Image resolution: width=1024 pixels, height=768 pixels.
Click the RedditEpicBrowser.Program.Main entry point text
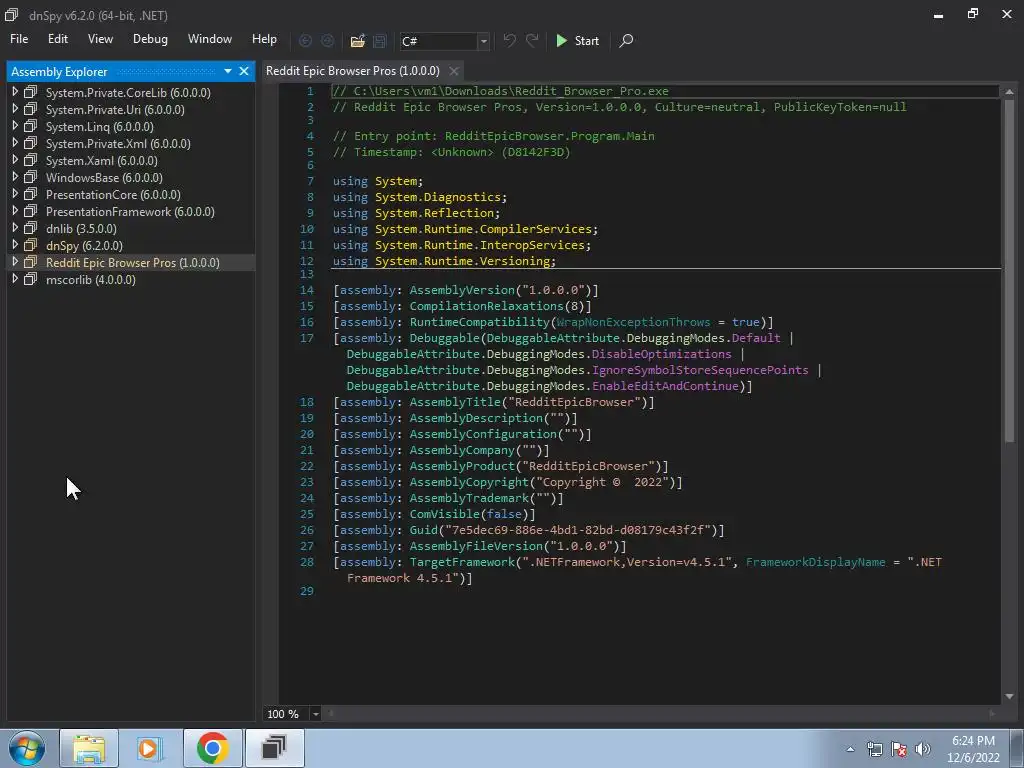point(549,136)
